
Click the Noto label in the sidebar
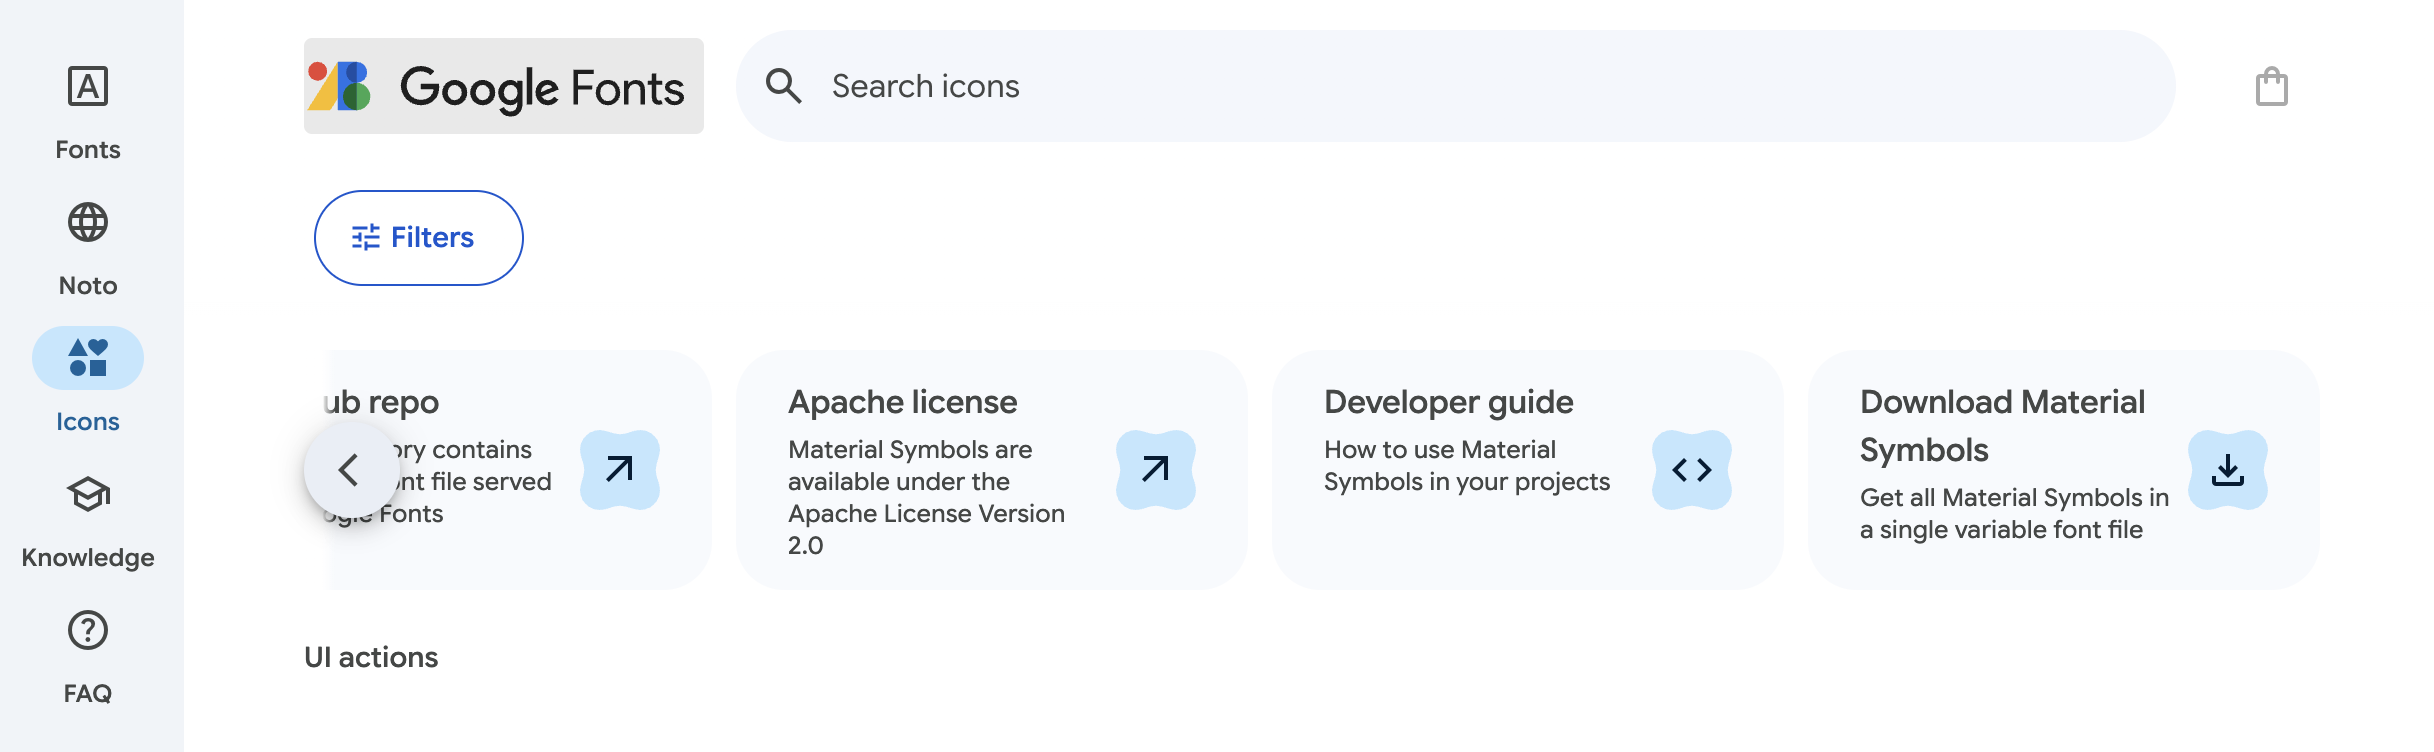pyautogui.click(x=88, y=286)
